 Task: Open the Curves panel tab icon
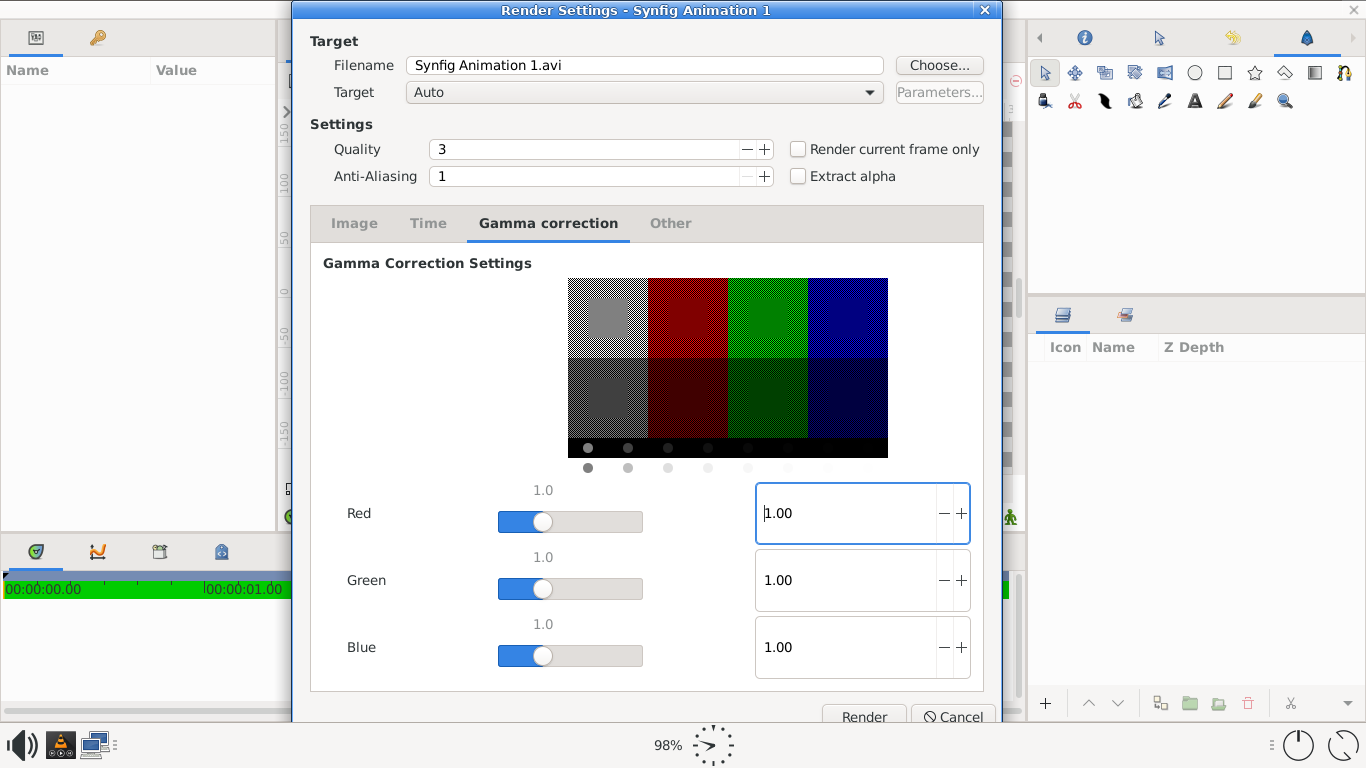[x=97, y=551]
